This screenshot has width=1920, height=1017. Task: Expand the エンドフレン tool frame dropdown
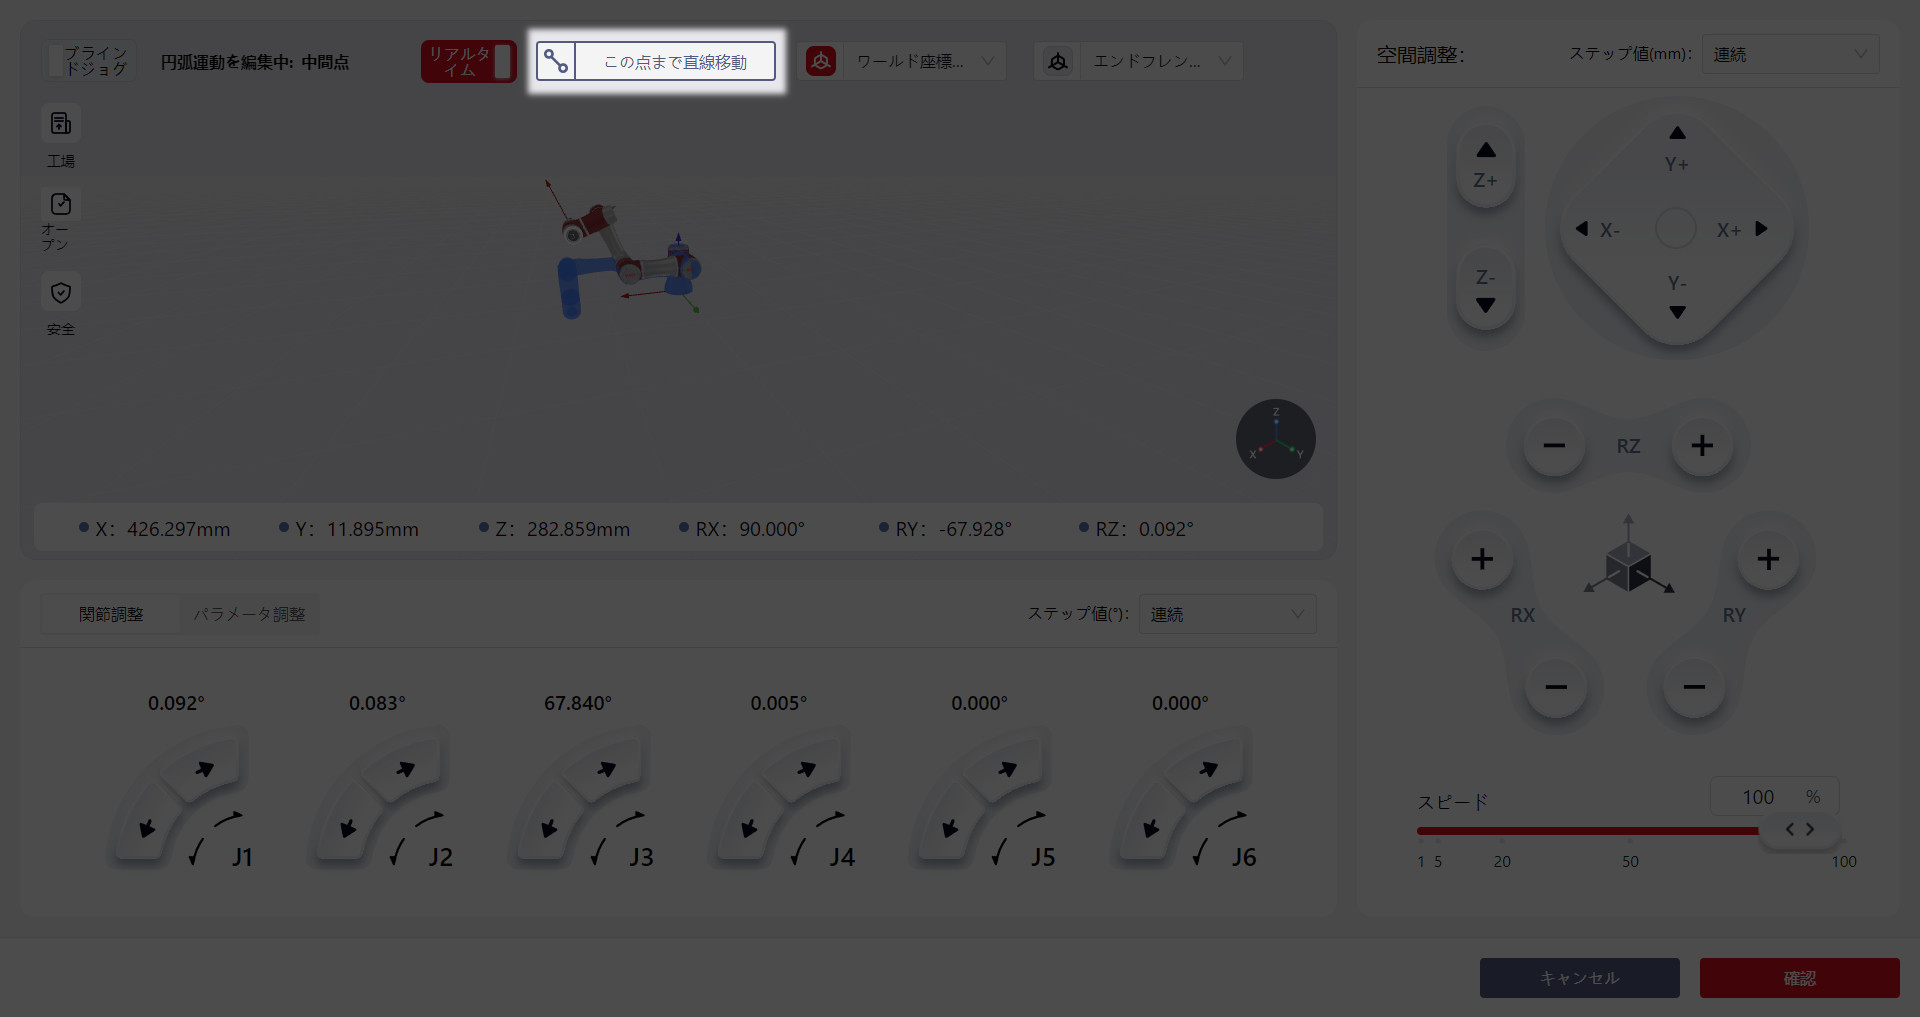(1160, 62)
